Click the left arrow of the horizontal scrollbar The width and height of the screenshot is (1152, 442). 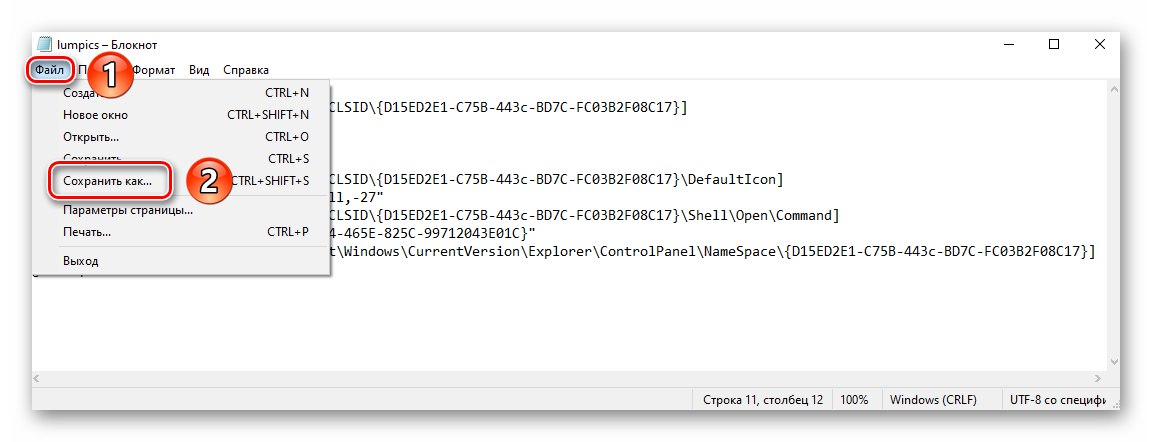pos(40,378)
